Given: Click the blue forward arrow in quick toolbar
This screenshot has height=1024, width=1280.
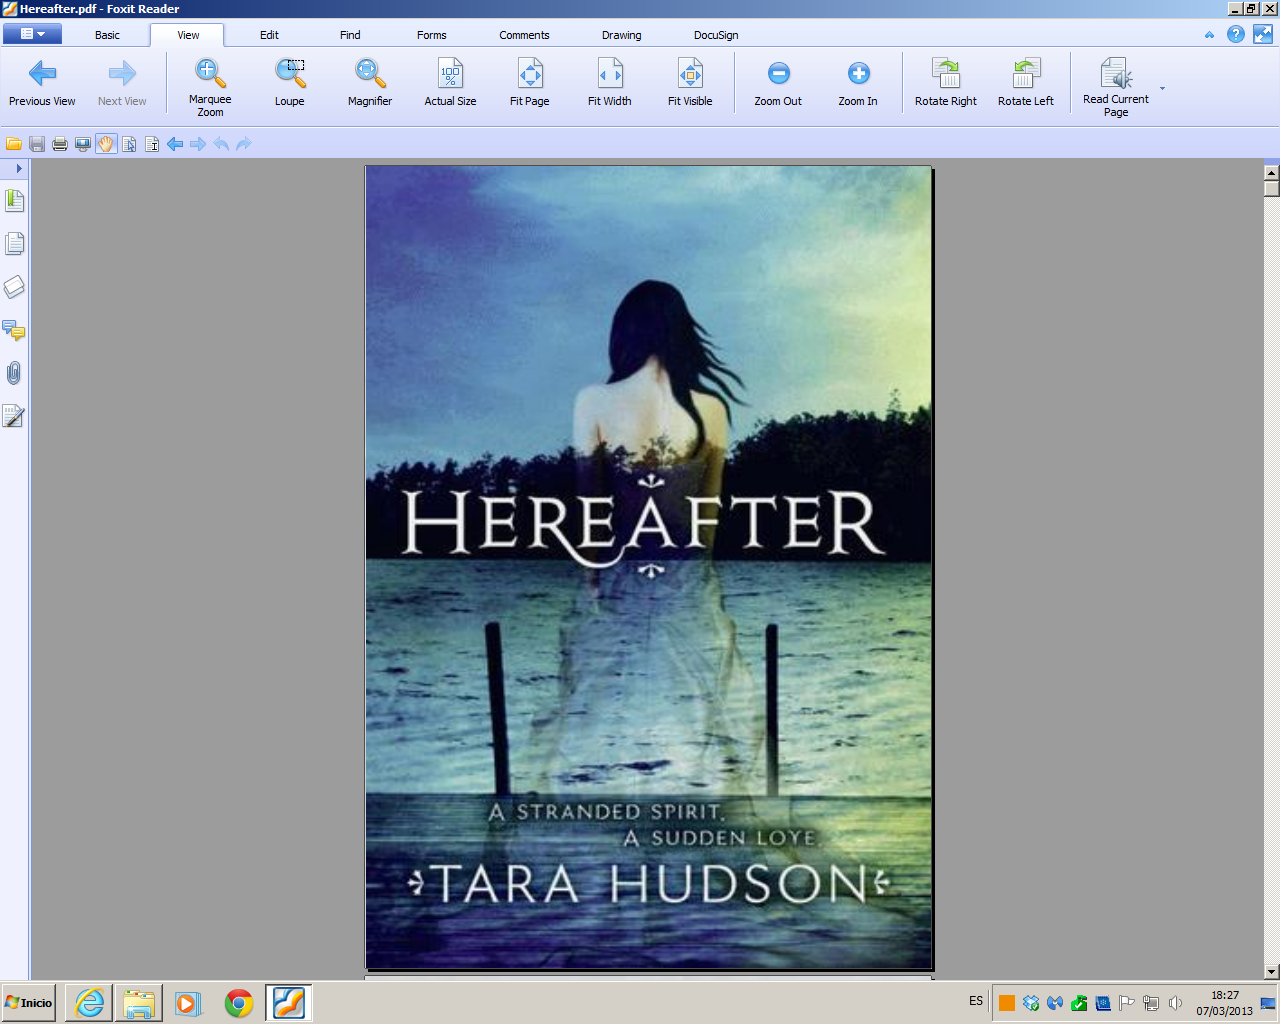Looking at the screenshot, I should pos(198,144).
